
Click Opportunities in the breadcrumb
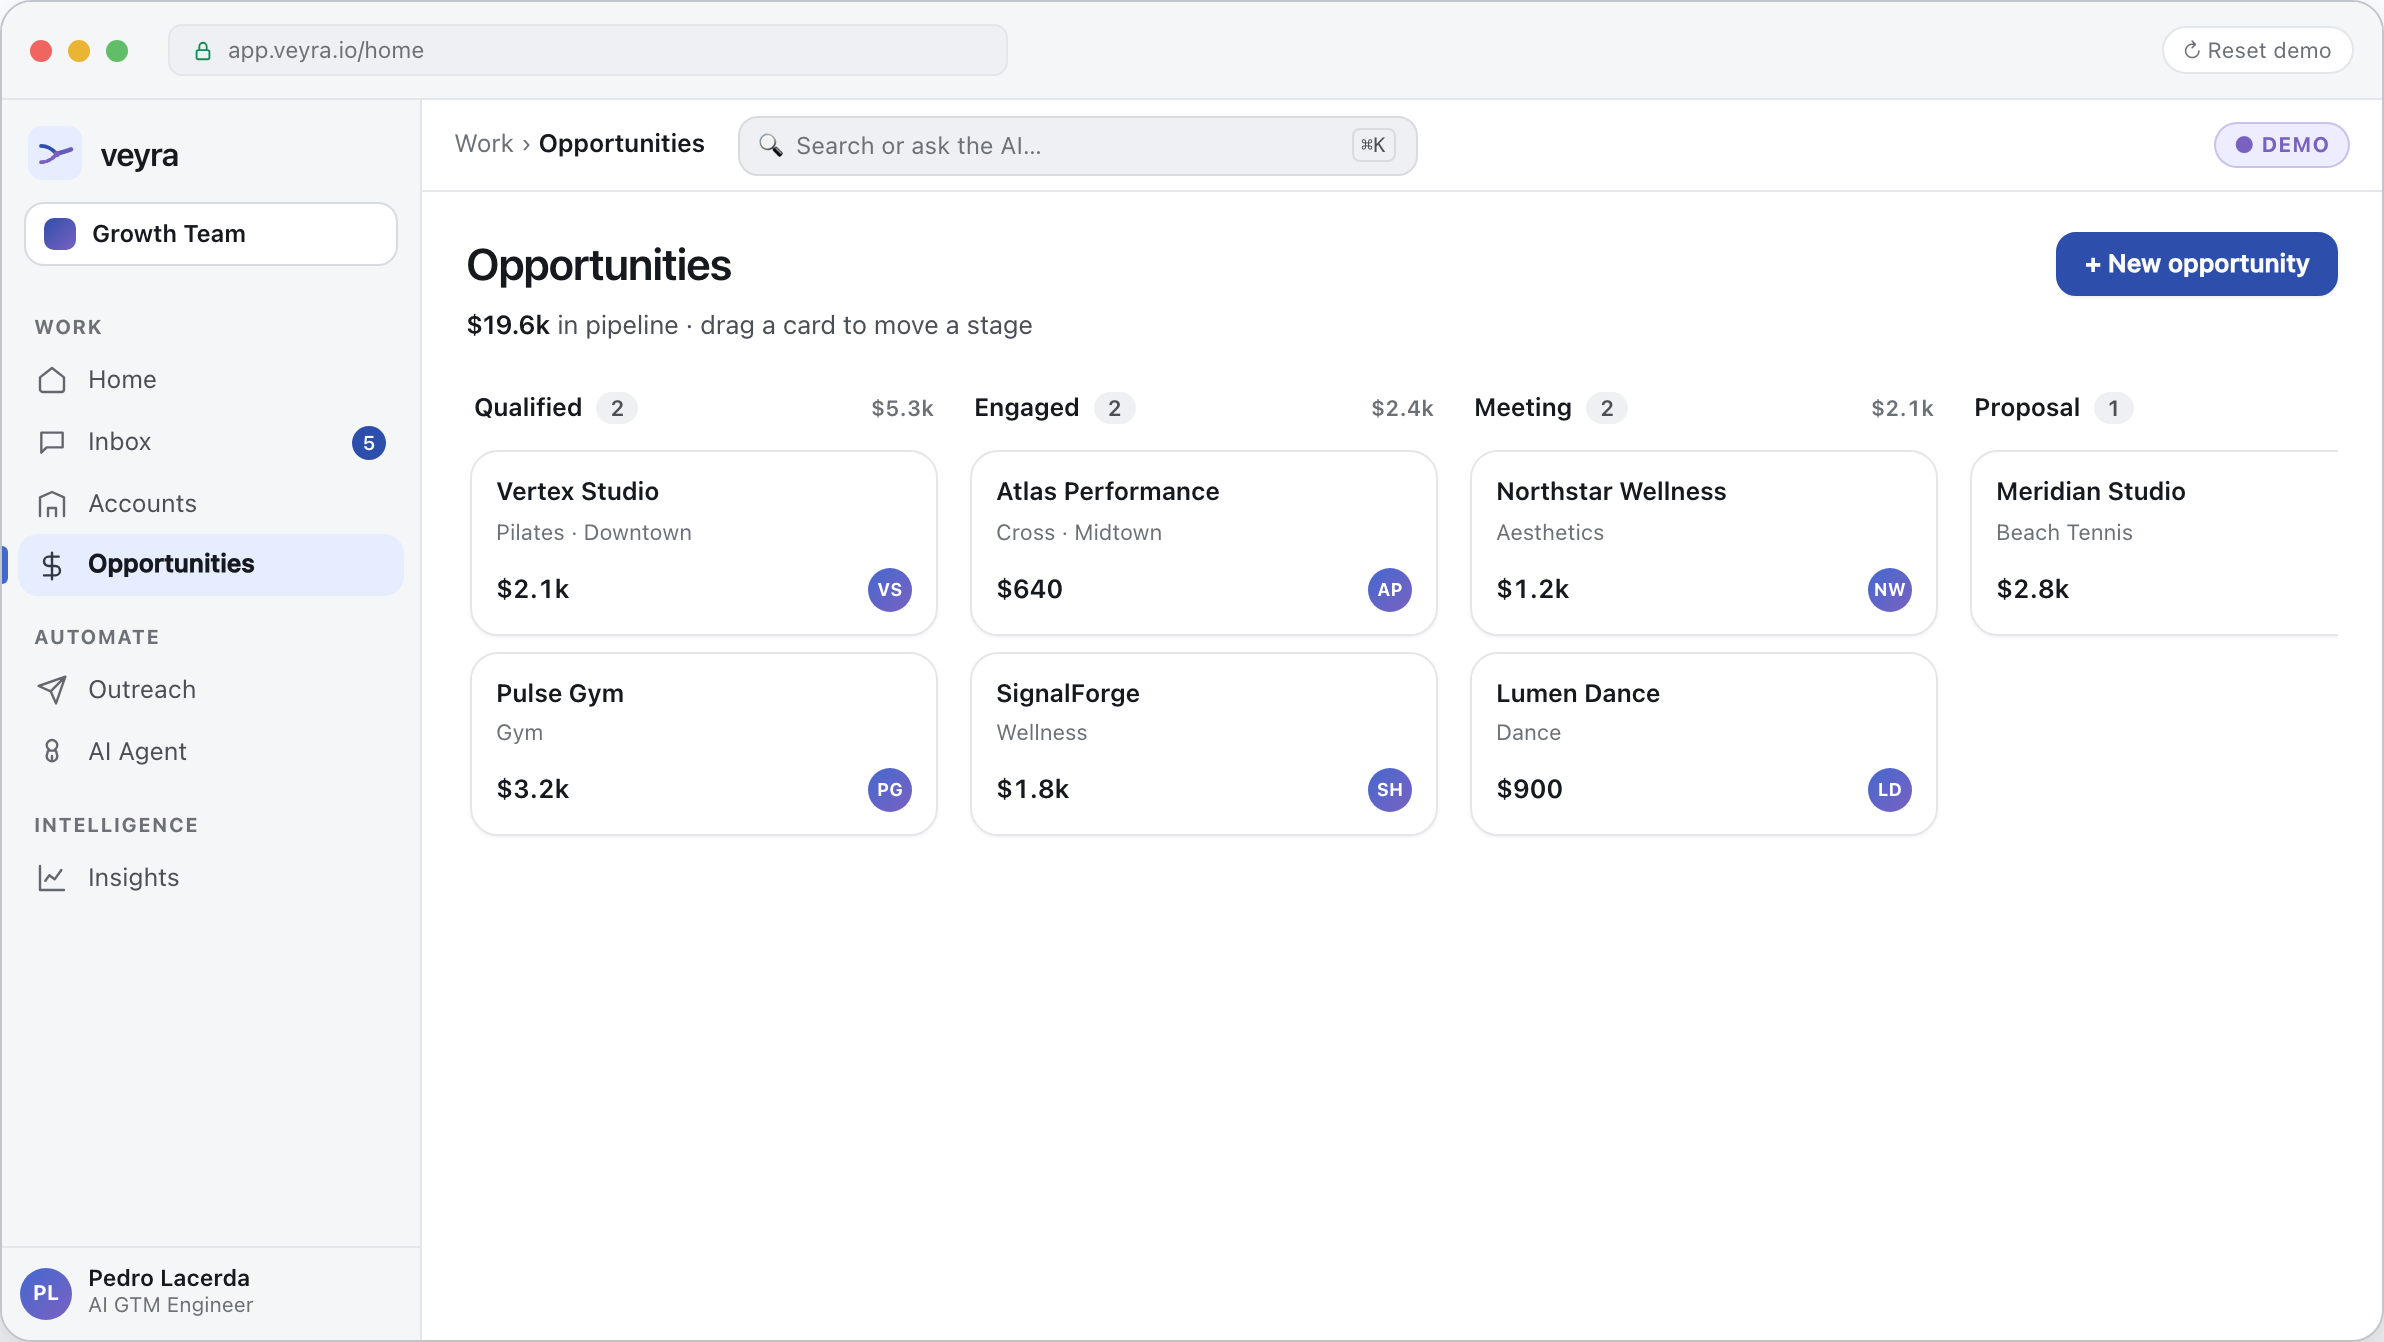click(622, 144)
